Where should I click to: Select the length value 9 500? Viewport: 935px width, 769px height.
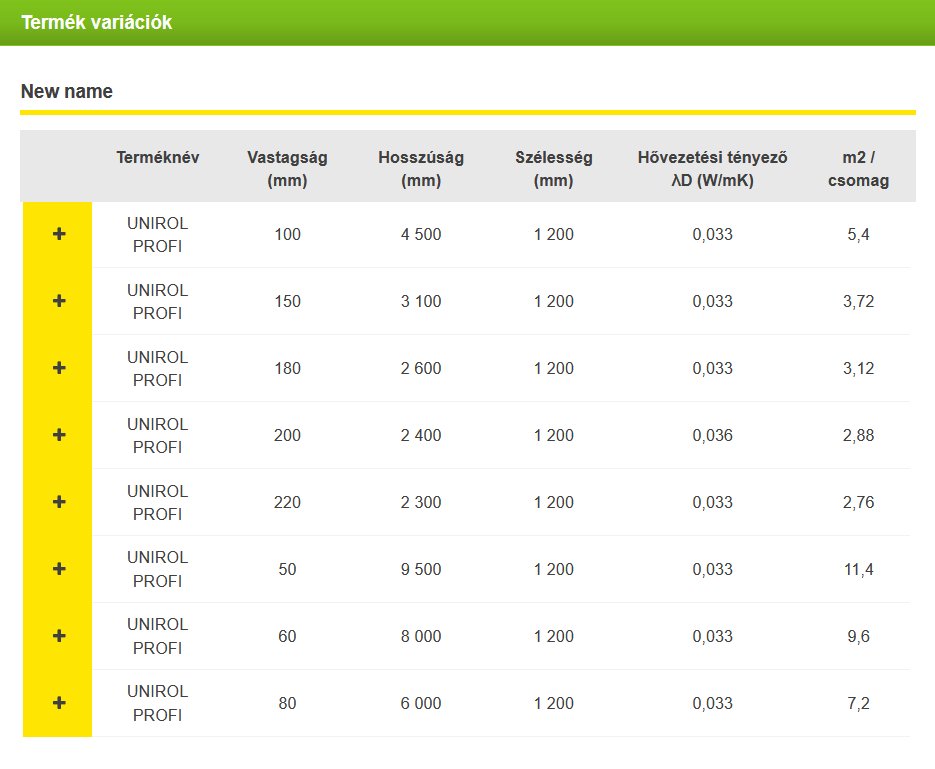point(421,569)
